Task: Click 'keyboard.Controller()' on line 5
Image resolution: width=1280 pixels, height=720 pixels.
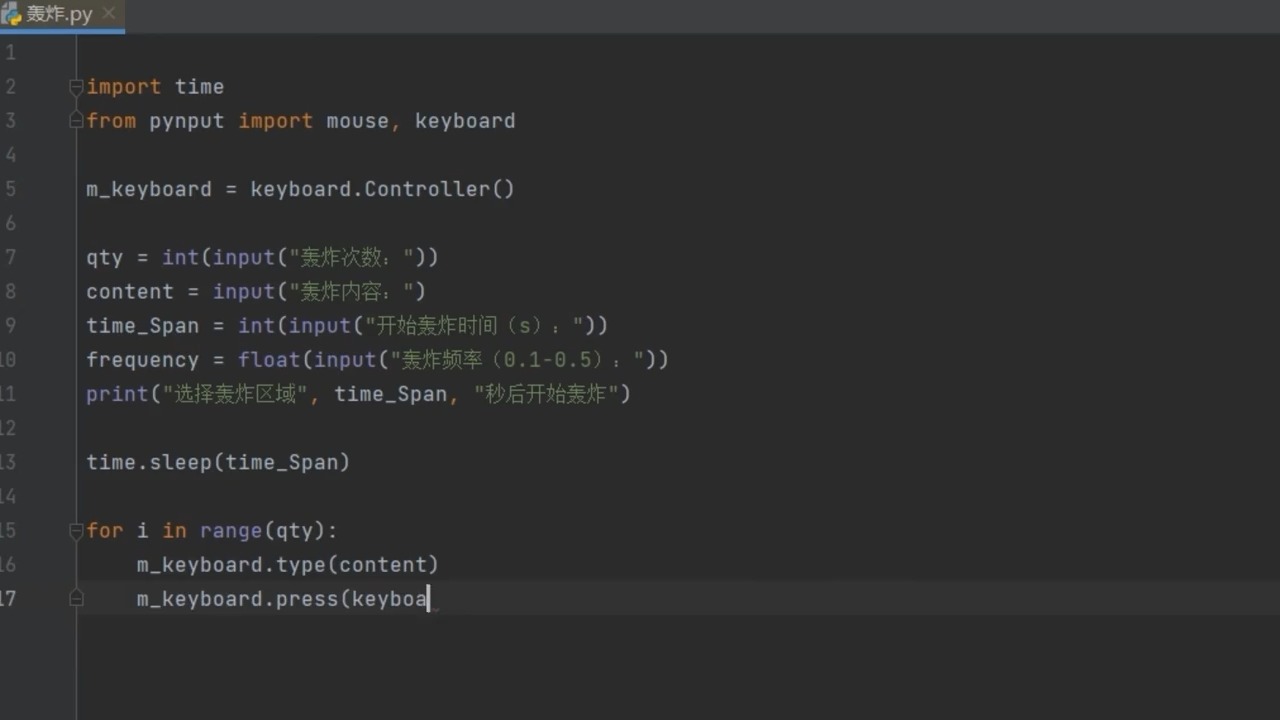Action: click(x=382, y=189)
